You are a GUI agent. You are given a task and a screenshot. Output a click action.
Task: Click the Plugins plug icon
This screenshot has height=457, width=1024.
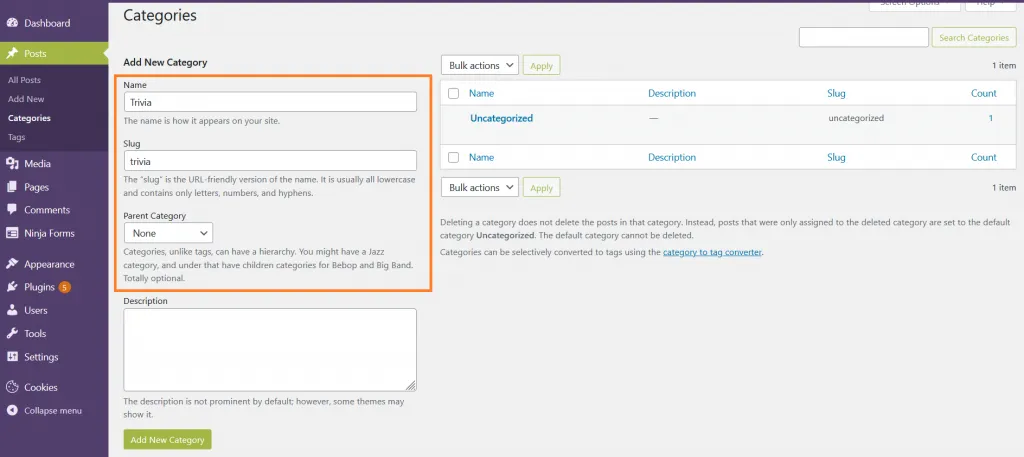click(12, 287)
